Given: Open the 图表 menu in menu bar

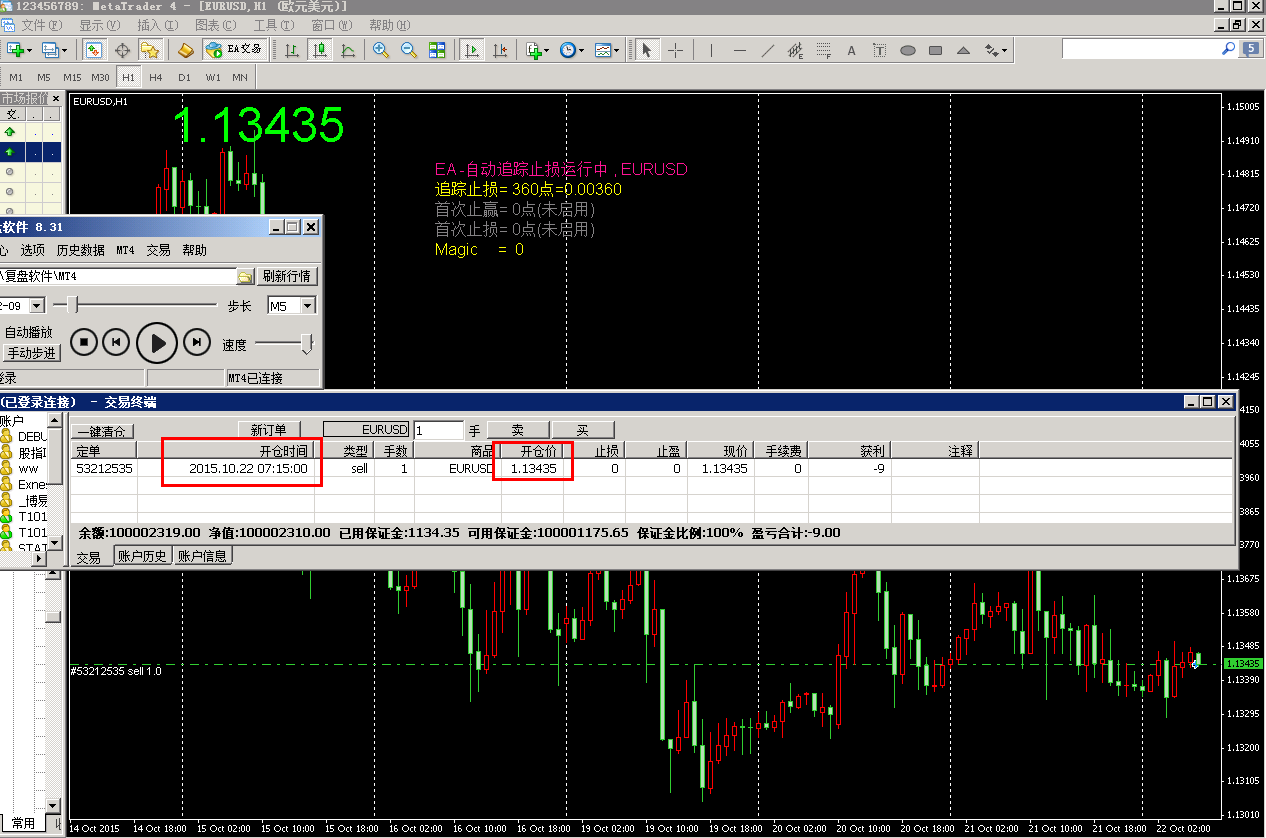Looking at the screenshot, I should point(214,25).
